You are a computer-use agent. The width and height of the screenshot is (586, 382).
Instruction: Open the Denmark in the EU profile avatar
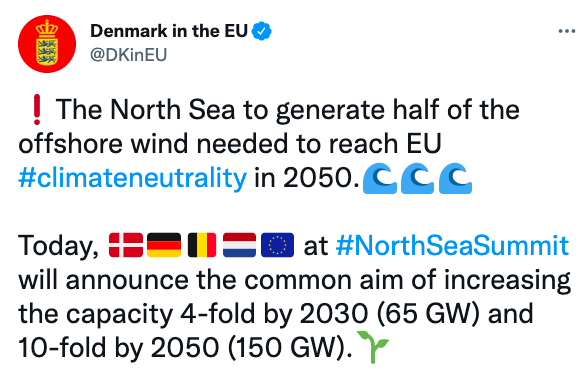47,44
